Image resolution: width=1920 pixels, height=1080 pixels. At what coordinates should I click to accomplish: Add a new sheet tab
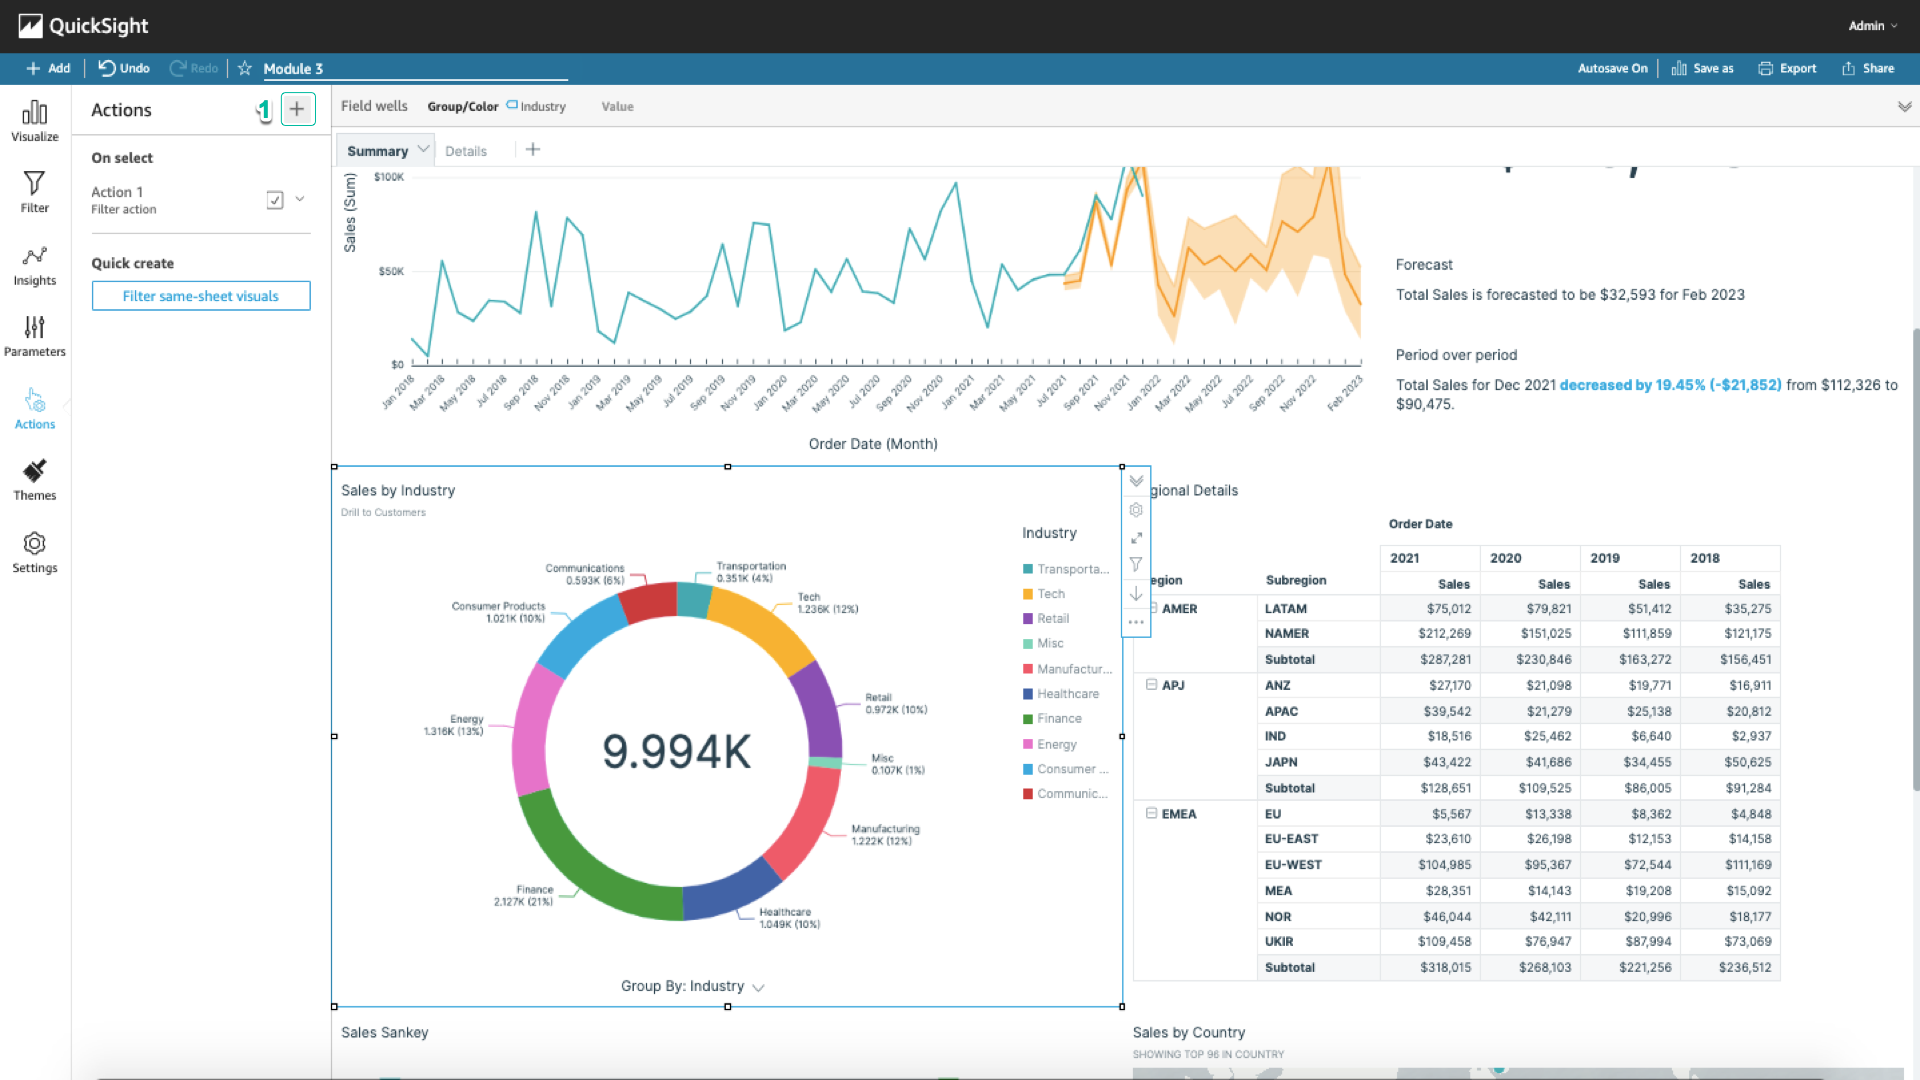[x=533, y=150]
